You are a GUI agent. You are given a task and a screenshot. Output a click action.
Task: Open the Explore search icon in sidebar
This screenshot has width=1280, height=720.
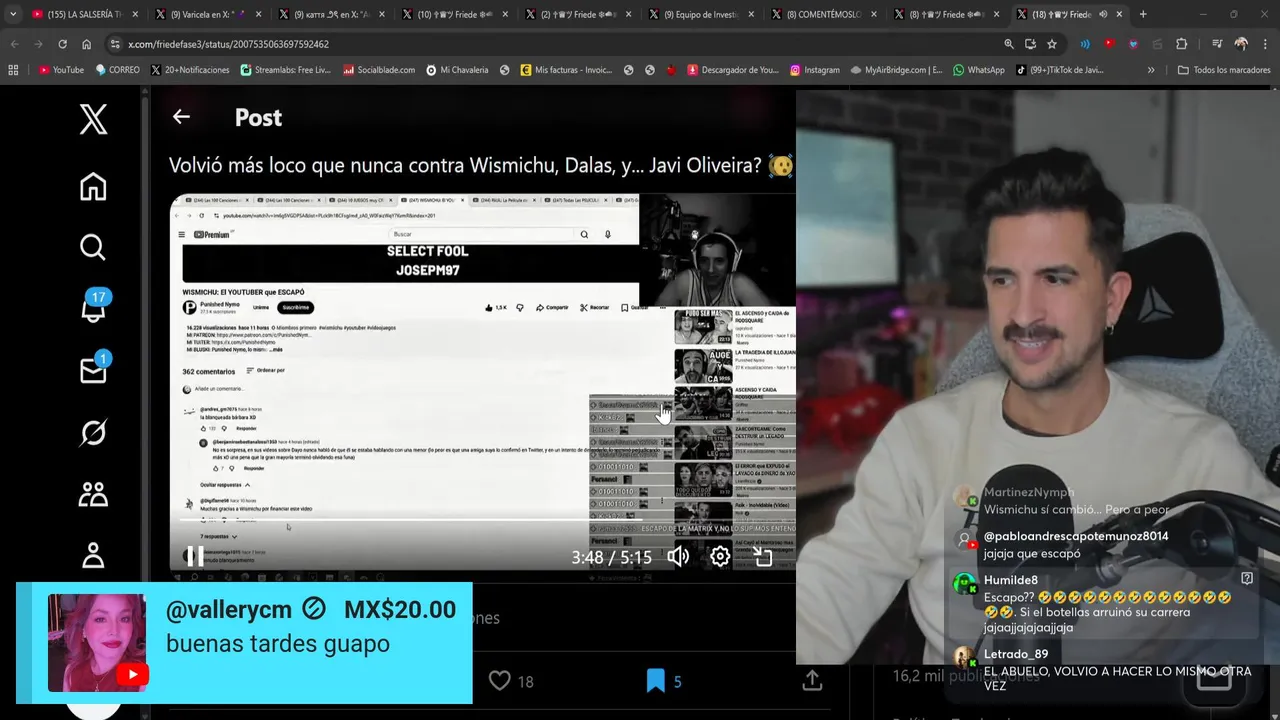pos(93,247)
